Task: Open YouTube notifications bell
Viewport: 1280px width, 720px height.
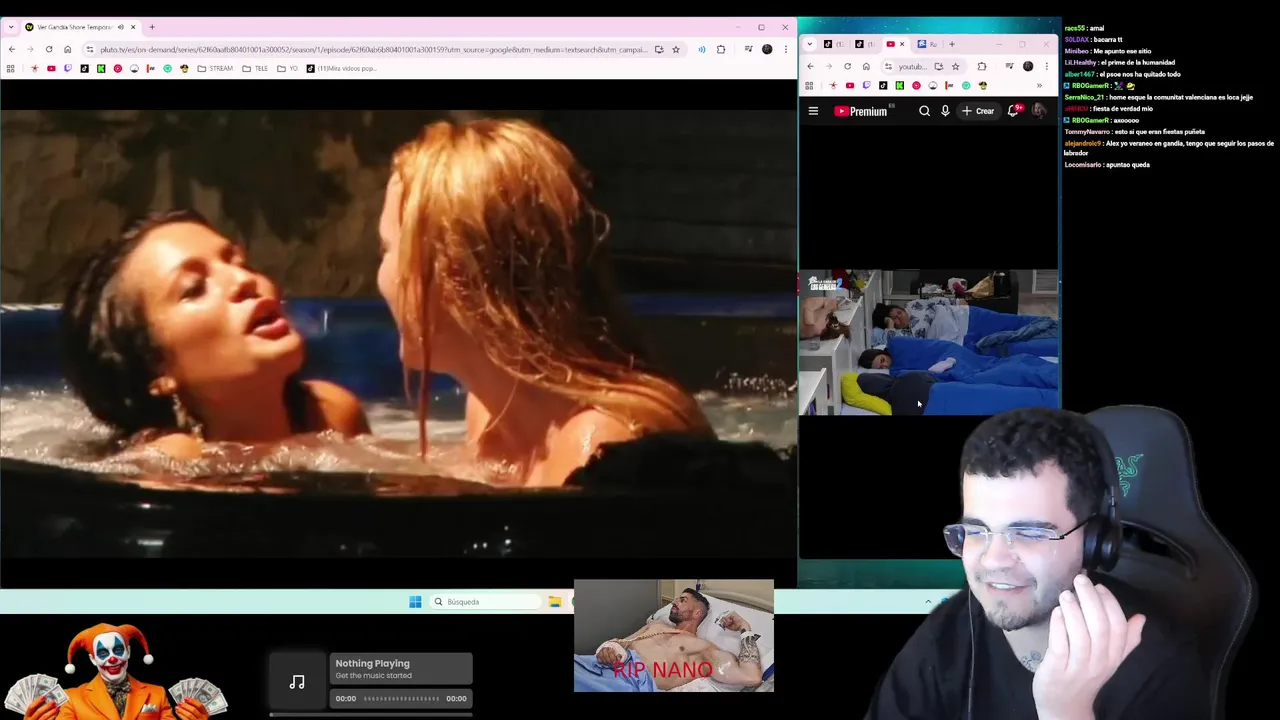Action: (1013, 111)
